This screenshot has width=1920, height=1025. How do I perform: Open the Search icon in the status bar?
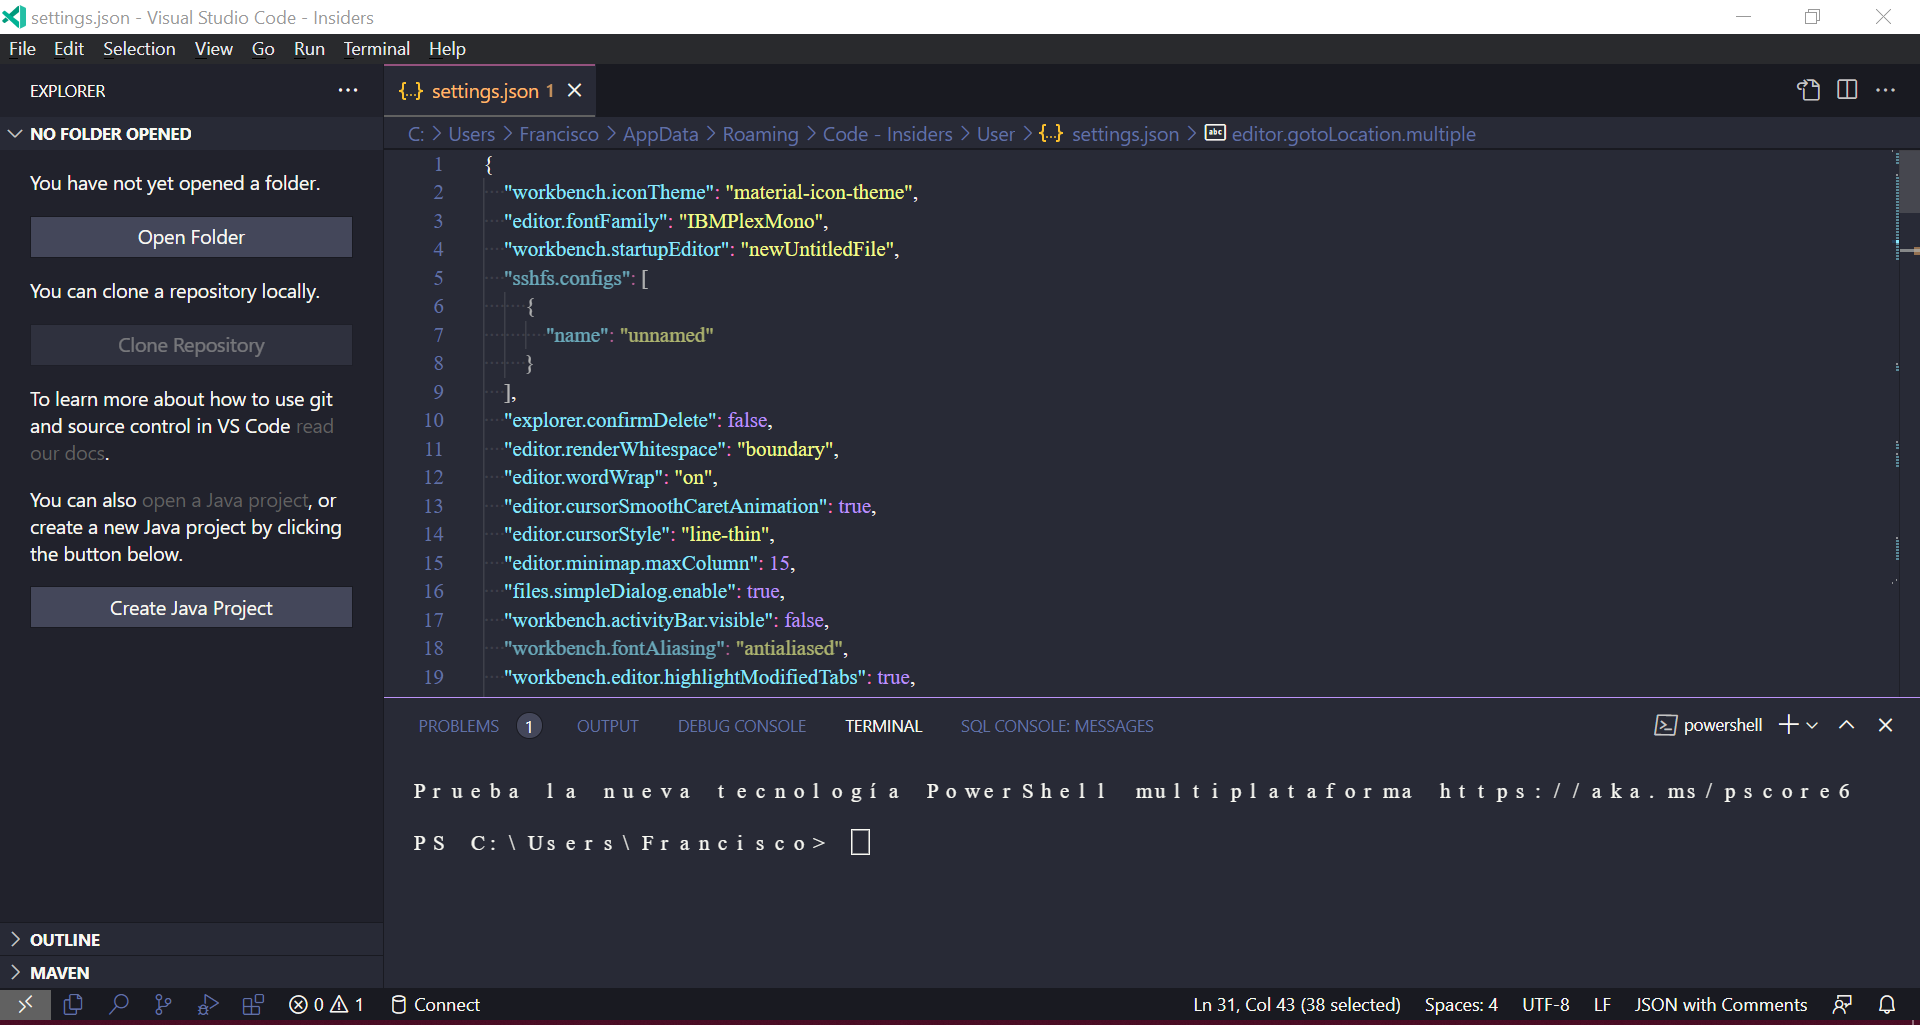pos(119,1005)
